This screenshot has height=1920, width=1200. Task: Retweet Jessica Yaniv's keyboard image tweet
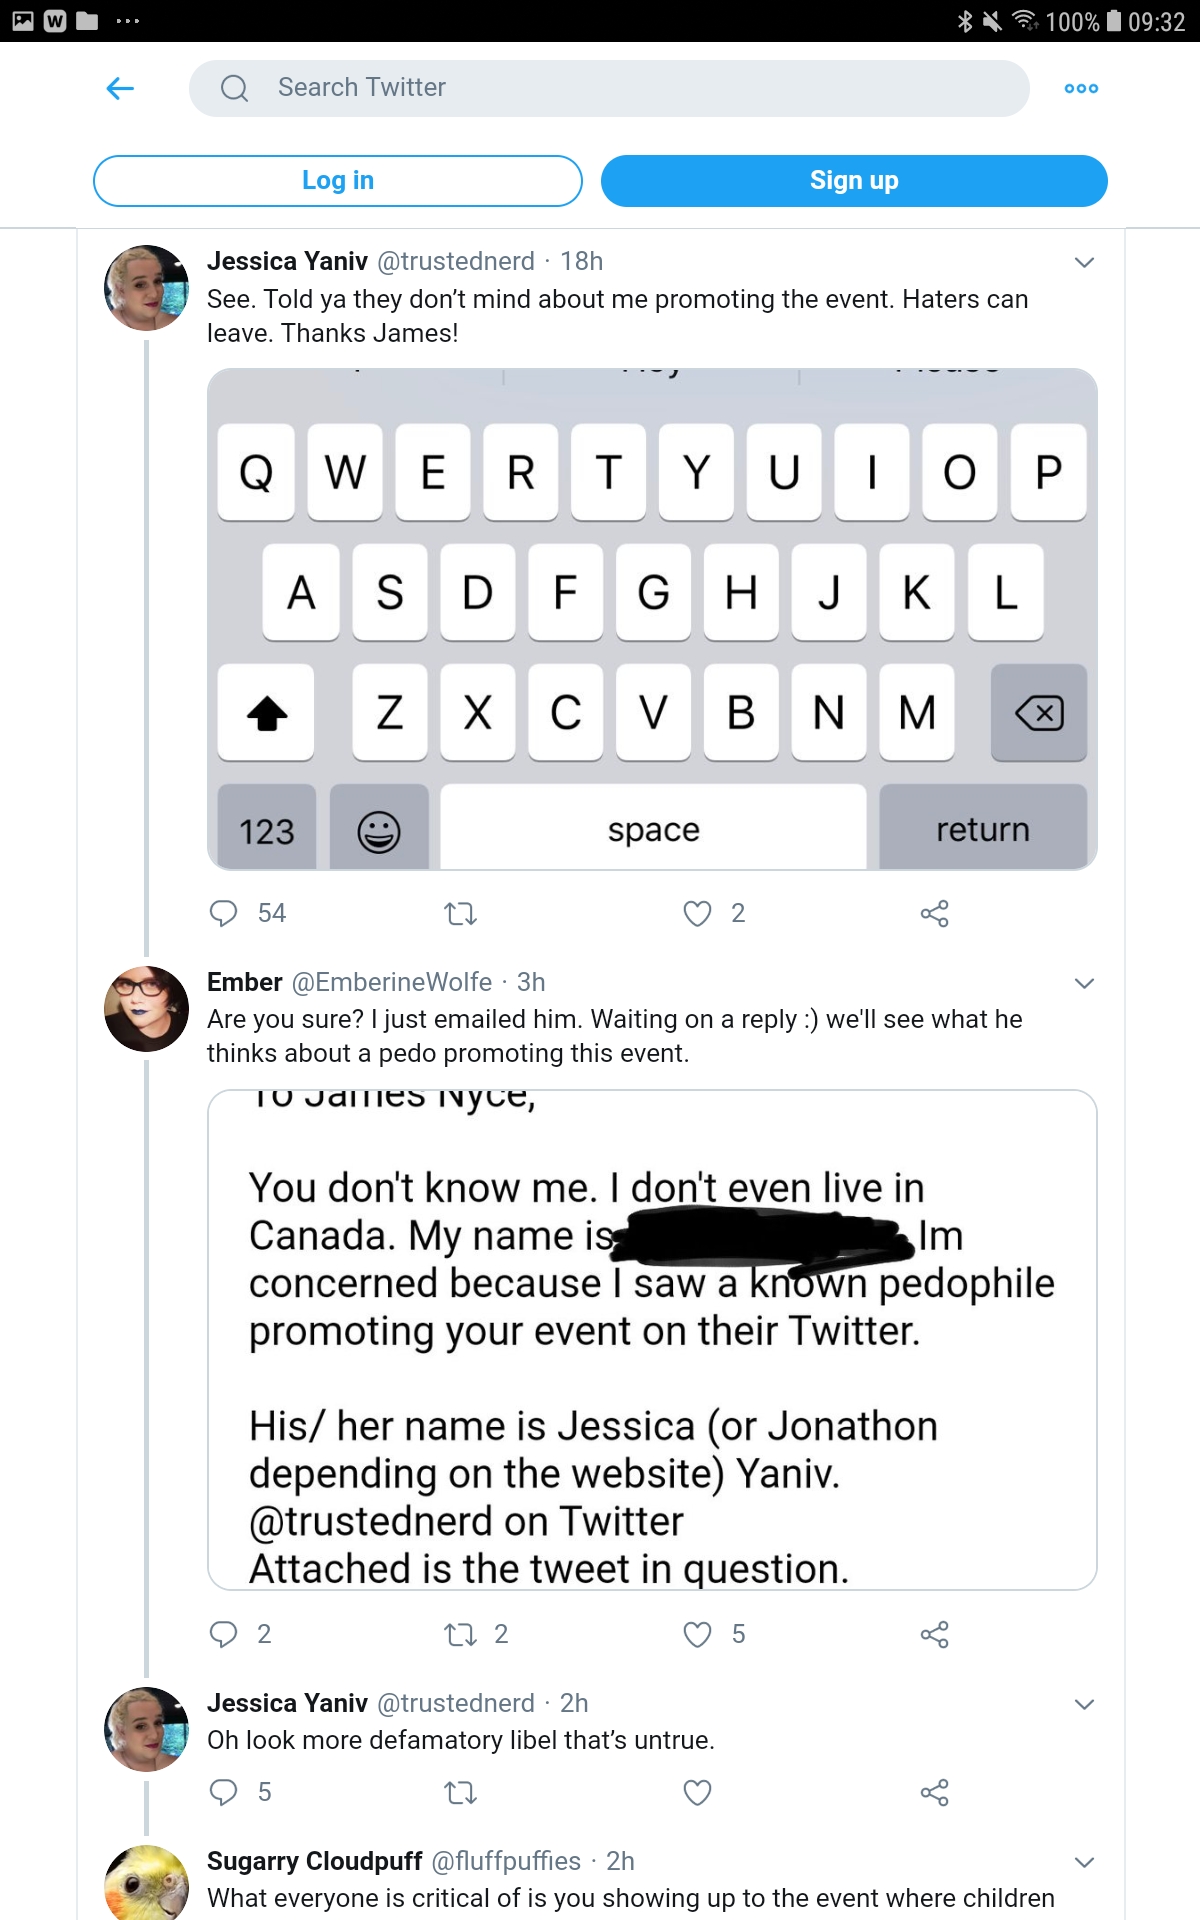coord(460,913)
